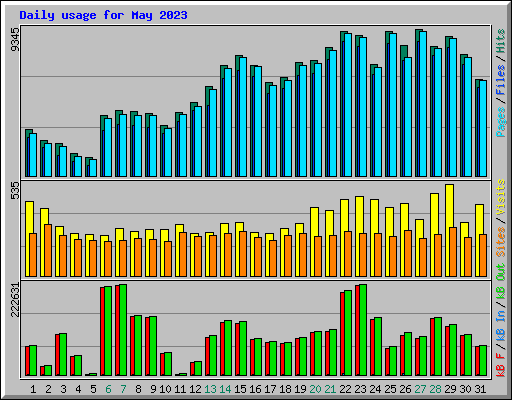Click the 'Visits' legend label
This screenshot has height=400, width=512.
[501, 197]
